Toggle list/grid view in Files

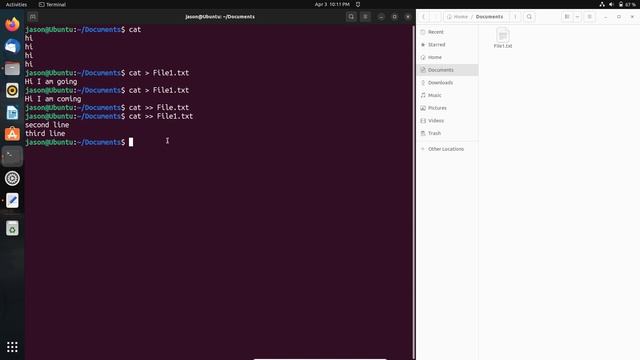point(567,17)
